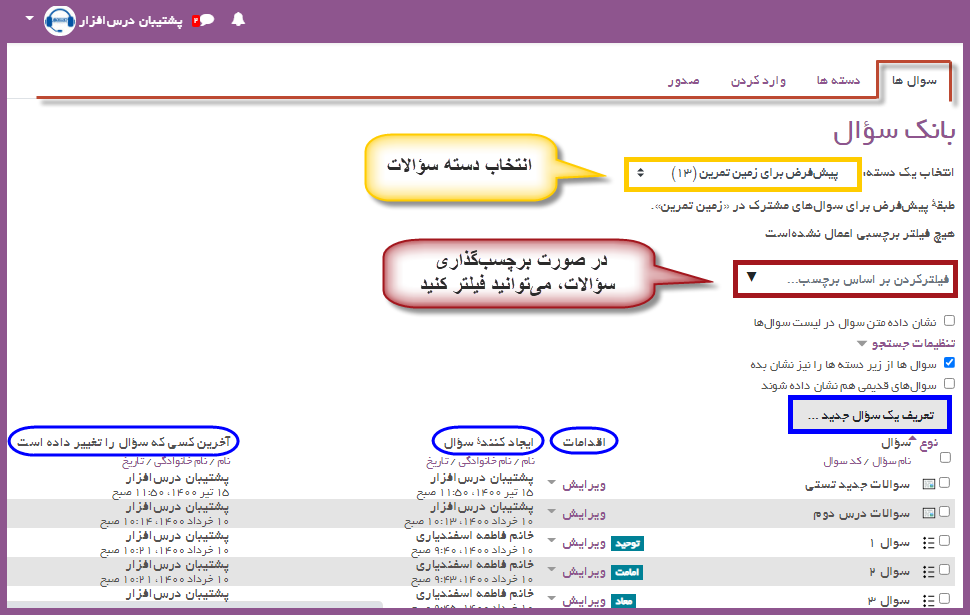Viewport: 970px width, 615px height.
Task: Sort by the نوع column header
Action: pyautogui.click(x=928, y=443)
